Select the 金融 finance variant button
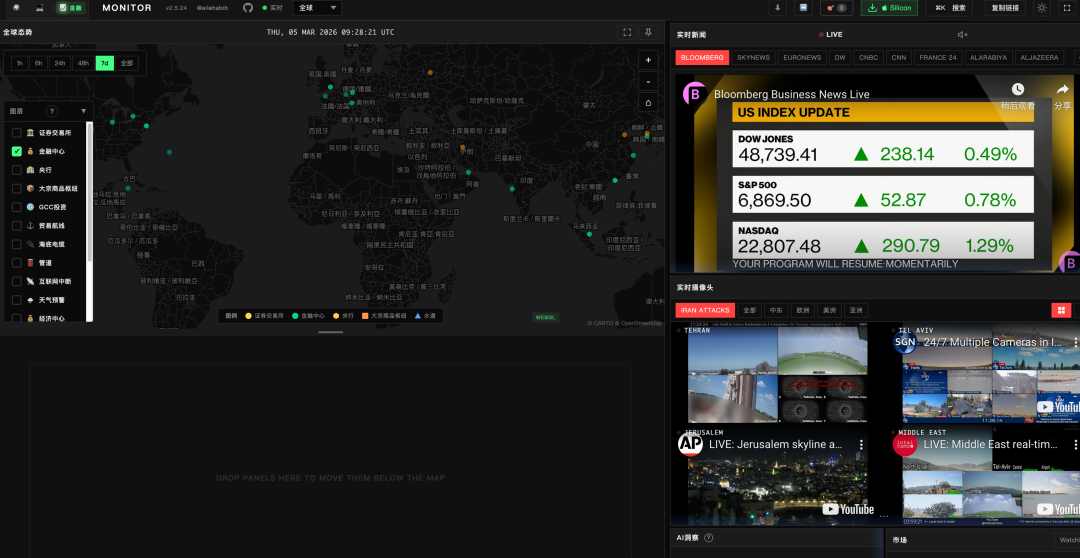Image resolution: width=1080 pixels, height=558 pixels. 70,8
